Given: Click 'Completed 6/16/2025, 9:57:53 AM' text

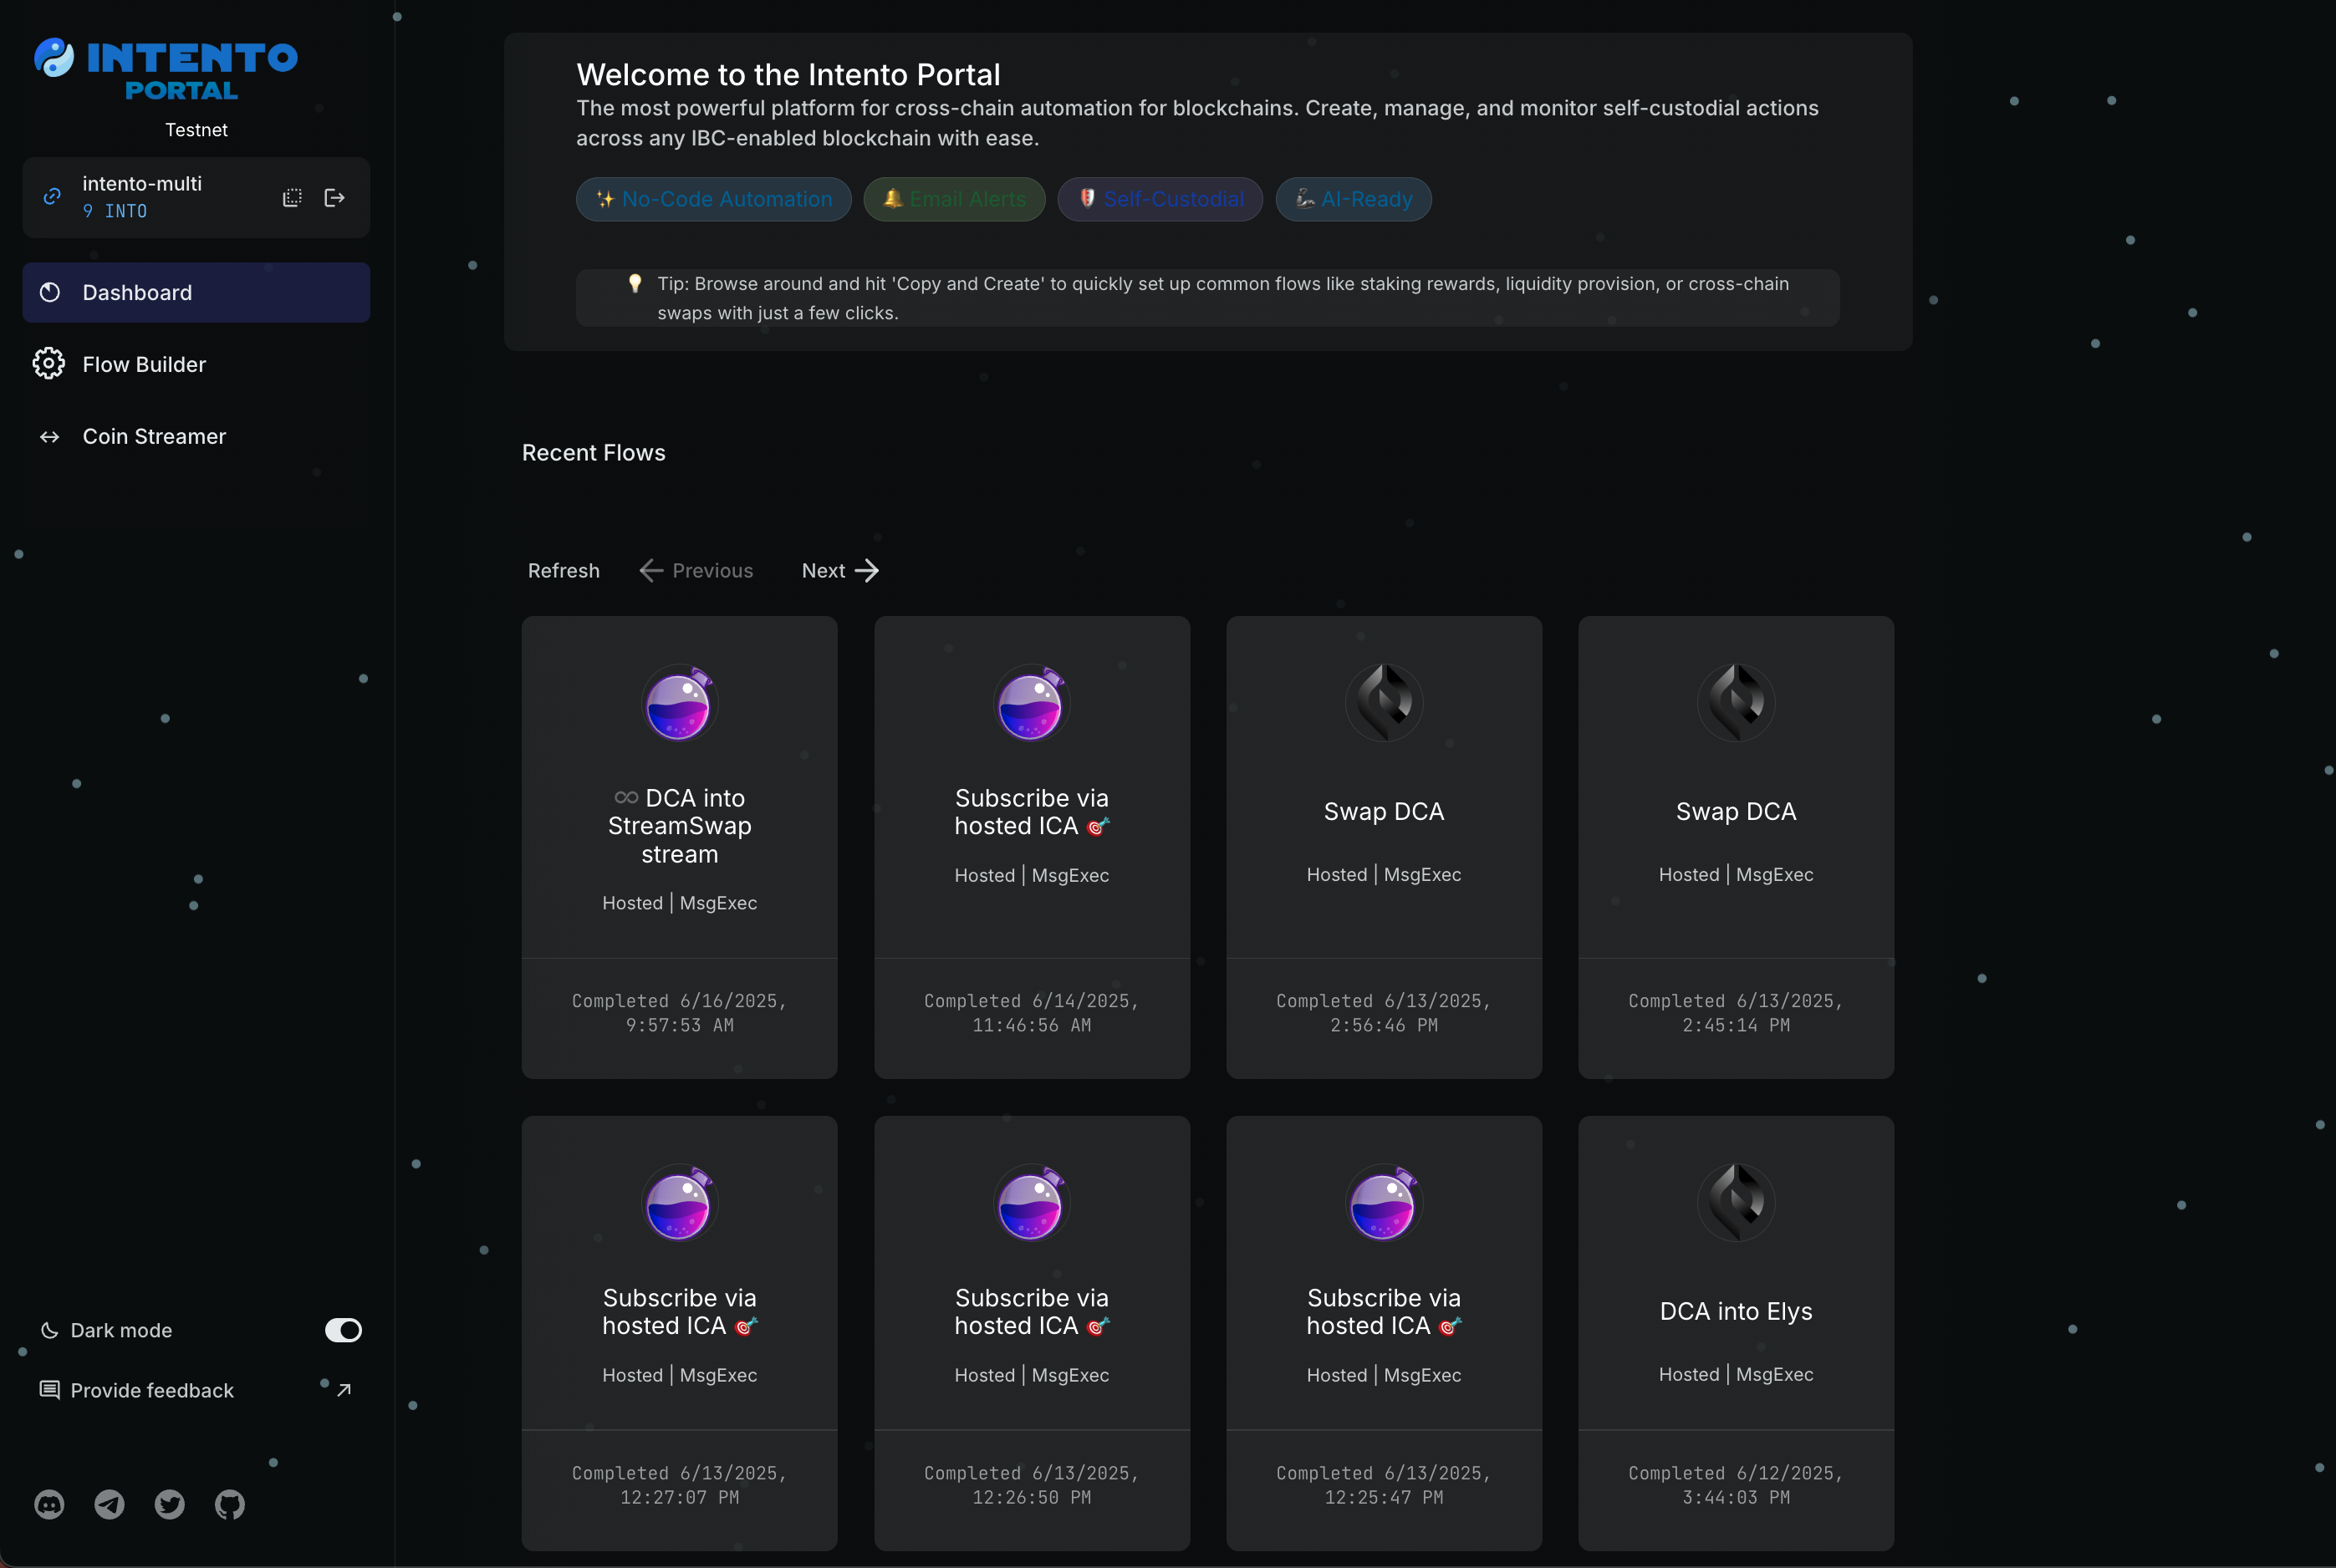Looking at the screenshot, I should tap(680, 1013).
